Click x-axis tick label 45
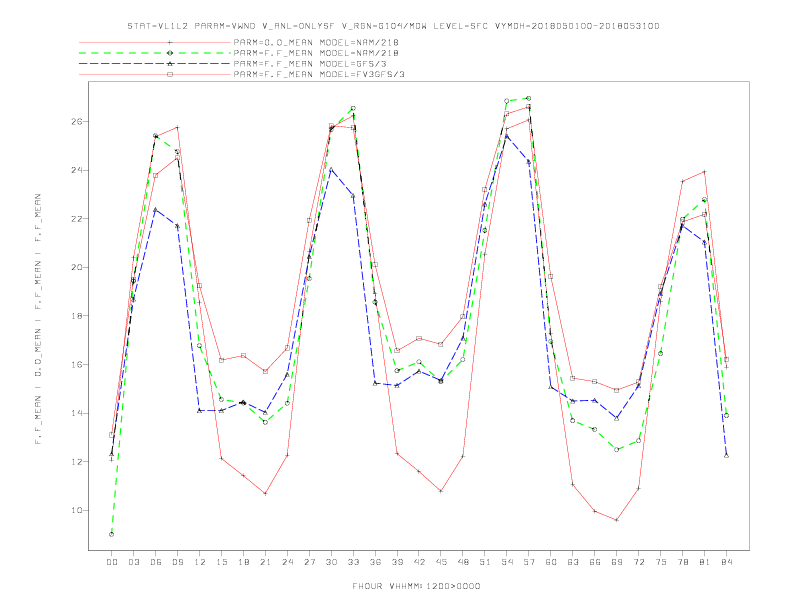The image size is (792, 612). [x=441, y=562]
